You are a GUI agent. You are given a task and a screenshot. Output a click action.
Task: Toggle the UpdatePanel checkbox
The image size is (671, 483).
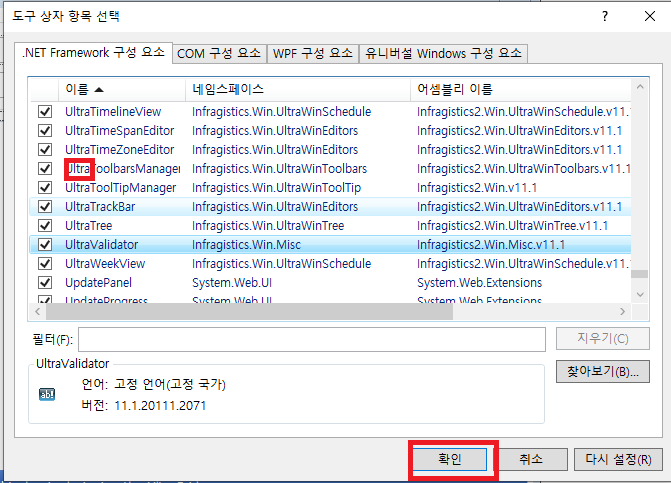45,283
